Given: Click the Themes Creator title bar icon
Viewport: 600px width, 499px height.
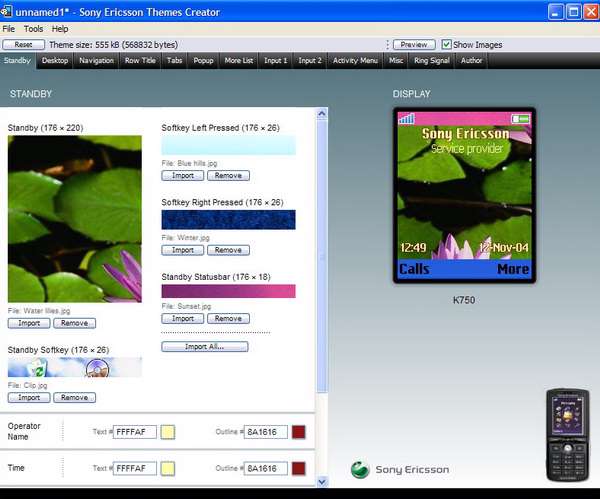Looking at the screenshot, I should tap(6, 11).
